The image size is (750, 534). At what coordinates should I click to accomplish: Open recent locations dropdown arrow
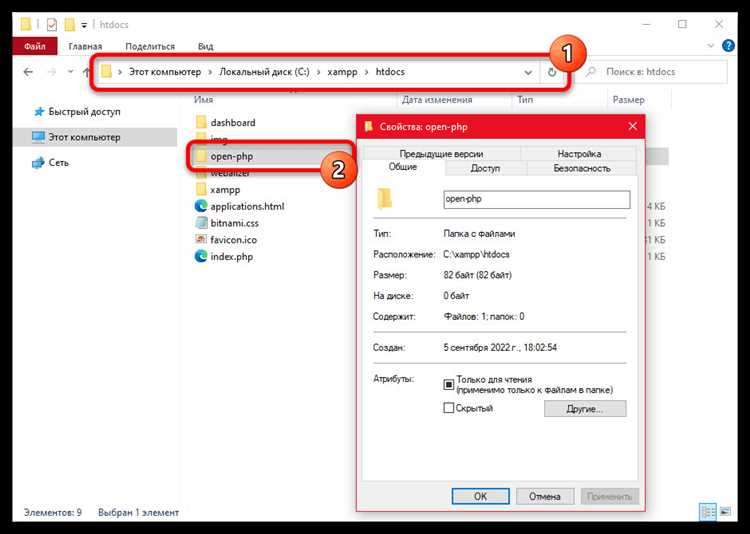coord(70,72)
